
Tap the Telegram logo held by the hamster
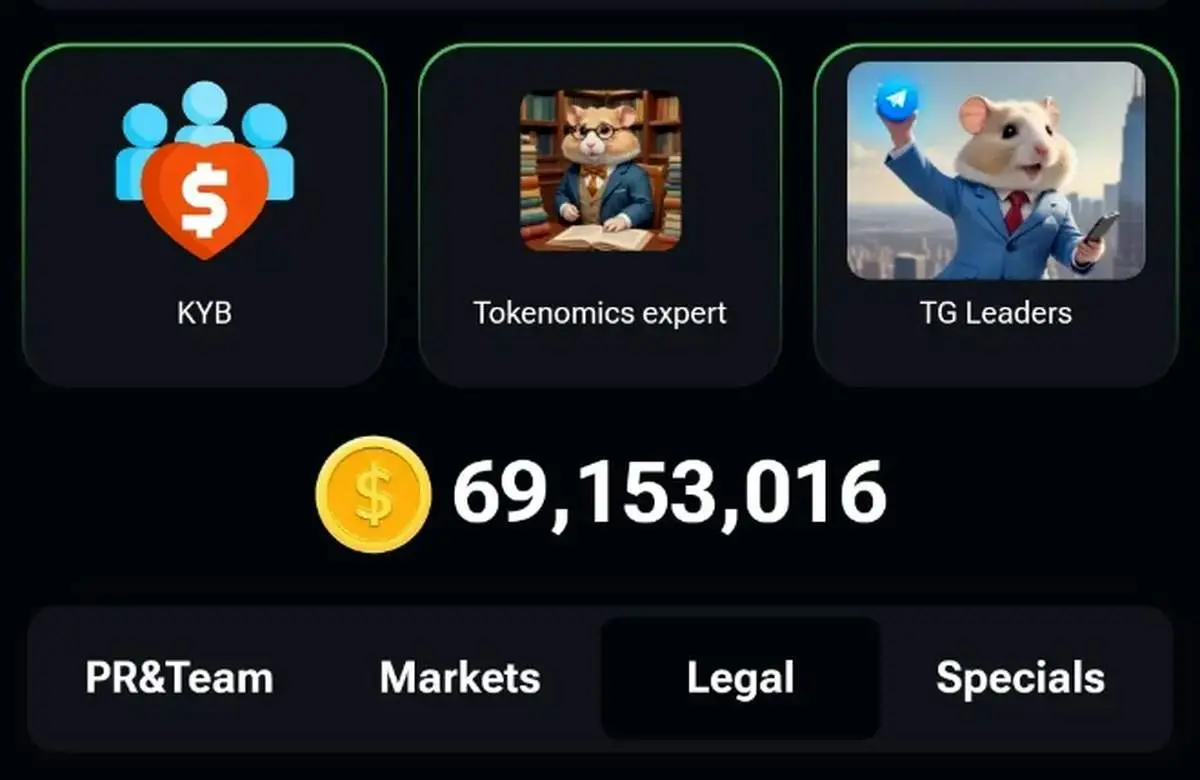897,99
